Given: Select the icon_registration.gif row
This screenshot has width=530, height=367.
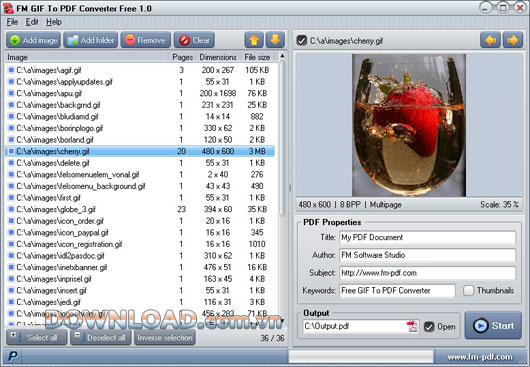Looking at the screenshot, I should pos(140,244).
